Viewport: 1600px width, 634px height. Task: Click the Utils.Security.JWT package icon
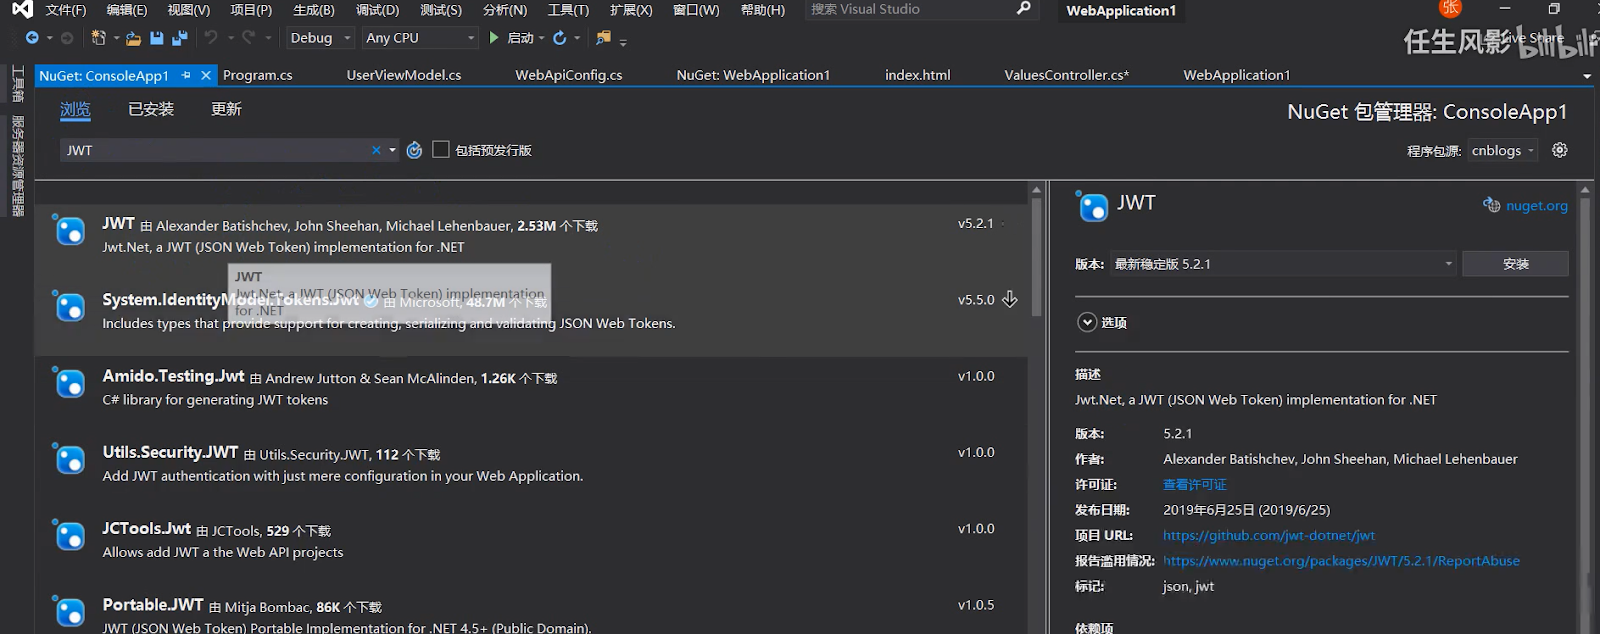[x=69, y=459]
